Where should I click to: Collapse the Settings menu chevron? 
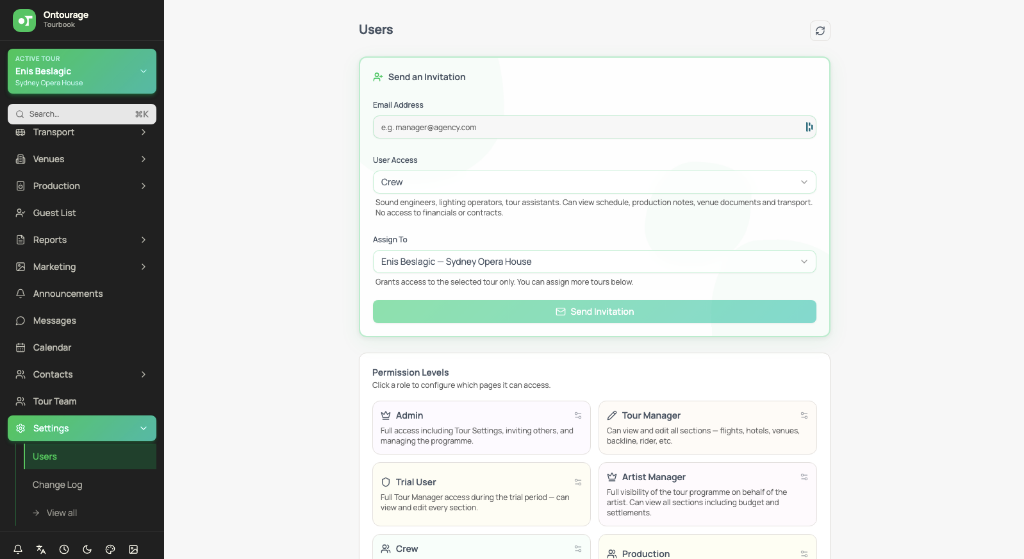pyautogui.click(x=143, y=428)
